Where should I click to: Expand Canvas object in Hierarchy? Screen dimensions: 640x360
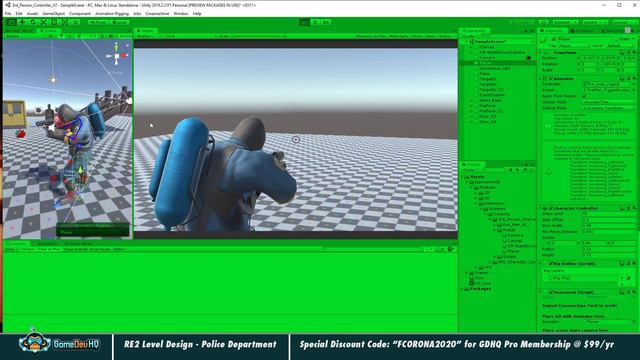coord(471,47)
